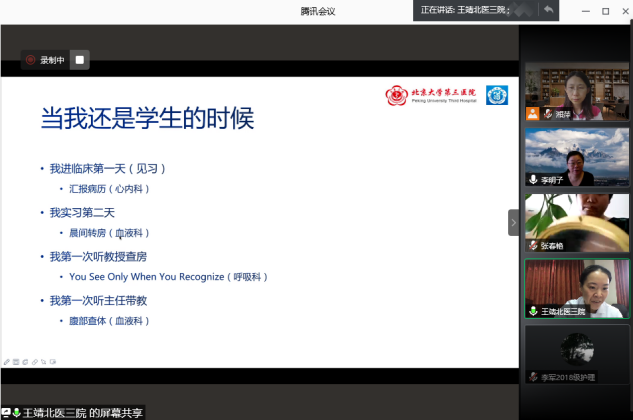The width and height of the screenshot is (633, 420).
Task: Collapse participant panel with the side chevron
Action: coord(514,223)
